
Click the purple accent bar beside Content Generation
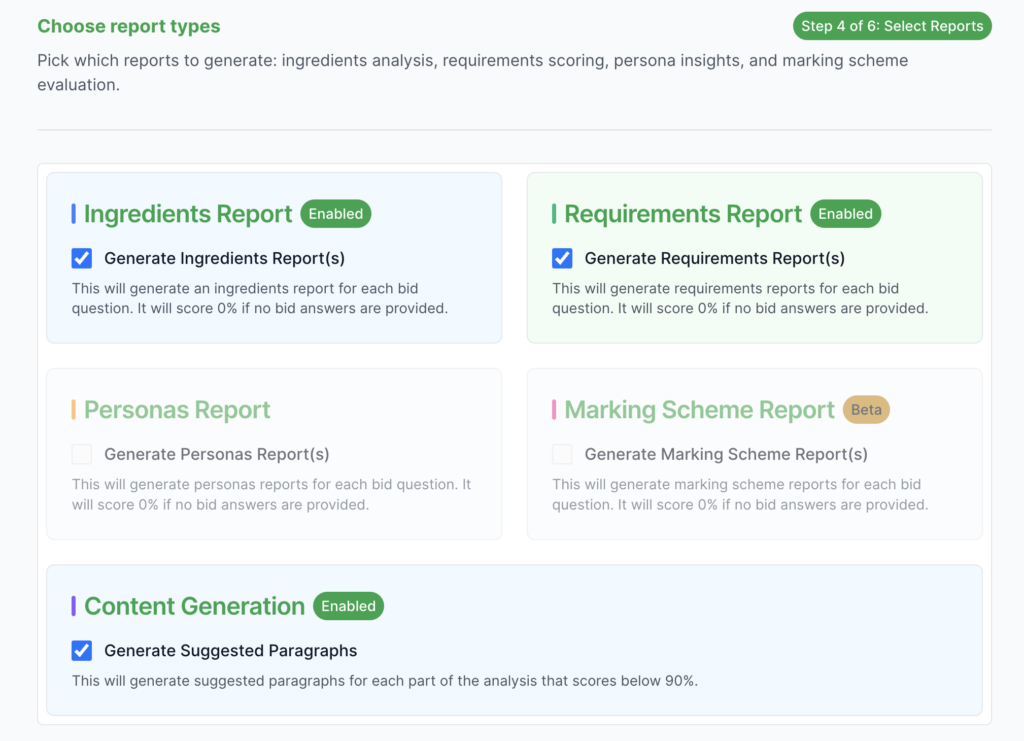tap(74, 606)
